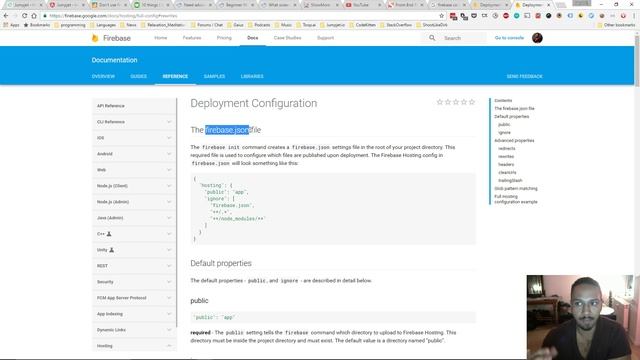Go to the Pricing page in top nav
This screenshot has height=360, width=640.
coord(224,38)
